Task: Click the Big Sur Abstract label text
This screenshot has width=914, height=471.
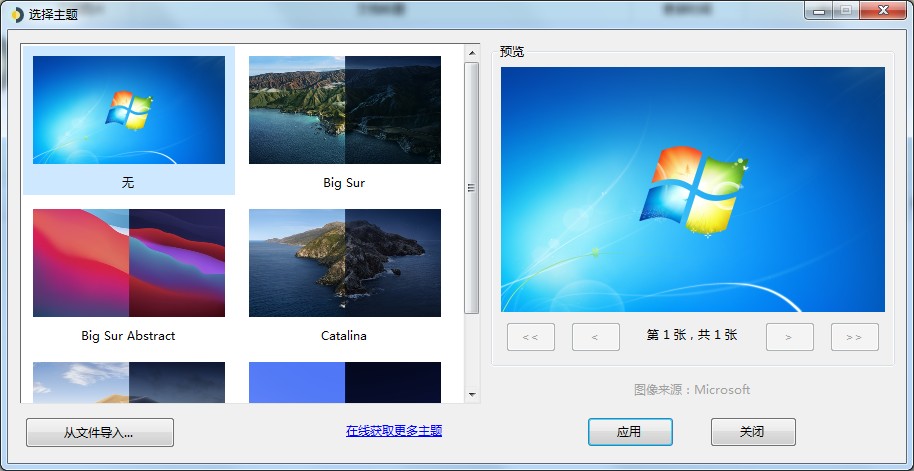Action: coord(128,336)
